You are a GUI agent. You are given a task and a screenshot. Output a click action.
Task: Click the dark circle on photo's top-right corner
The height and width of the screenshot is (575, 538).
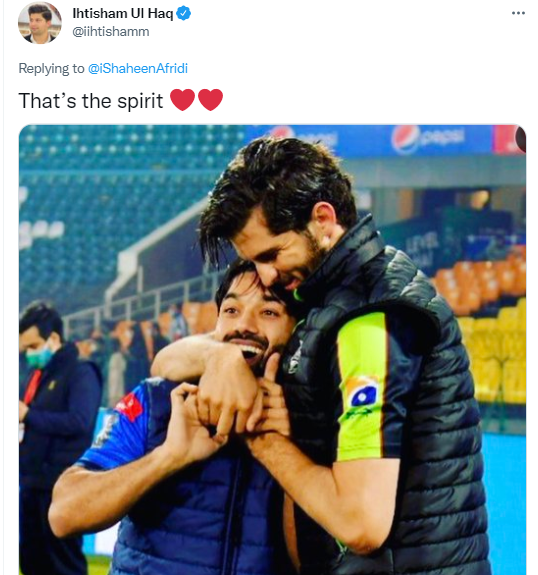(x=521, y=138)
